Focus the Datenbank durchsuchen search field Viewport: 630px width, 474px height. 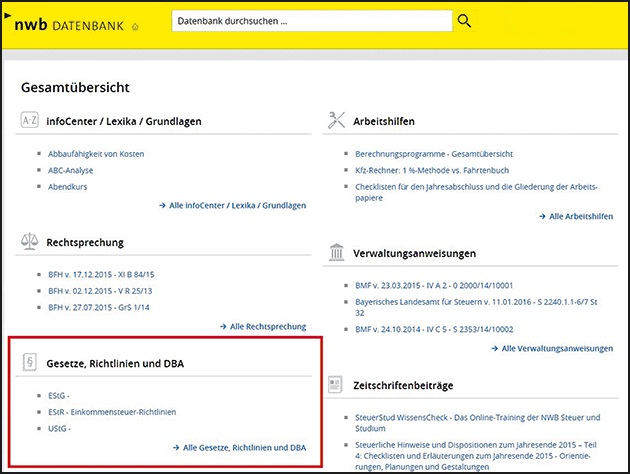click(x=310, y=21)
